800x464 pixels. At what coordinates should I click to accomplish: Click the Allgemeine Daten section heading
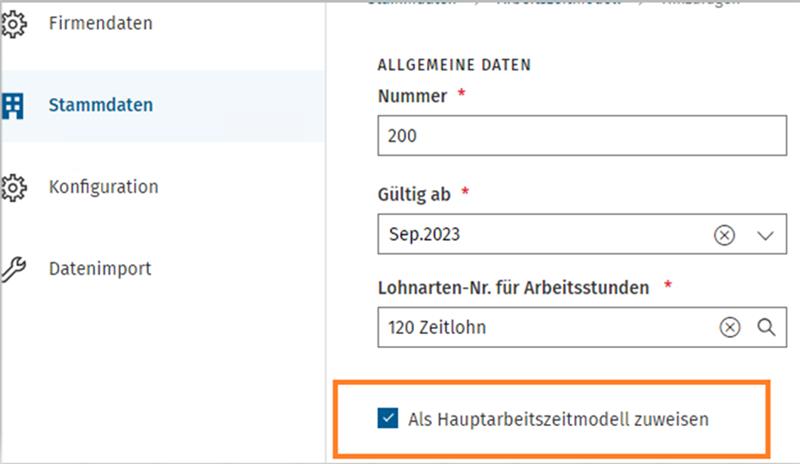[454, 65]
